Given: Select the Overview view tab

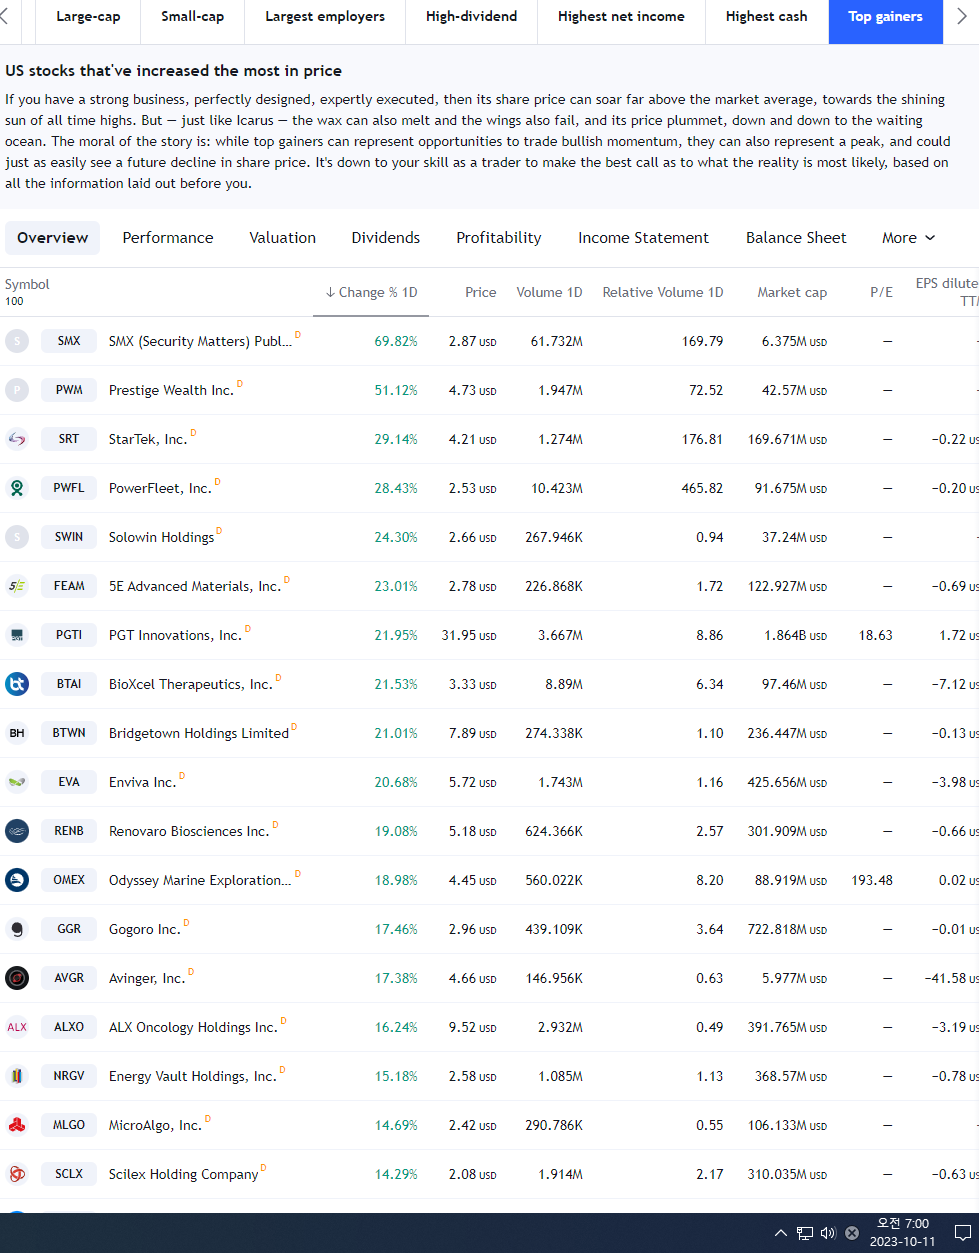Looking at the screenshot, I should pyautogui.click(x=53, y=238).
